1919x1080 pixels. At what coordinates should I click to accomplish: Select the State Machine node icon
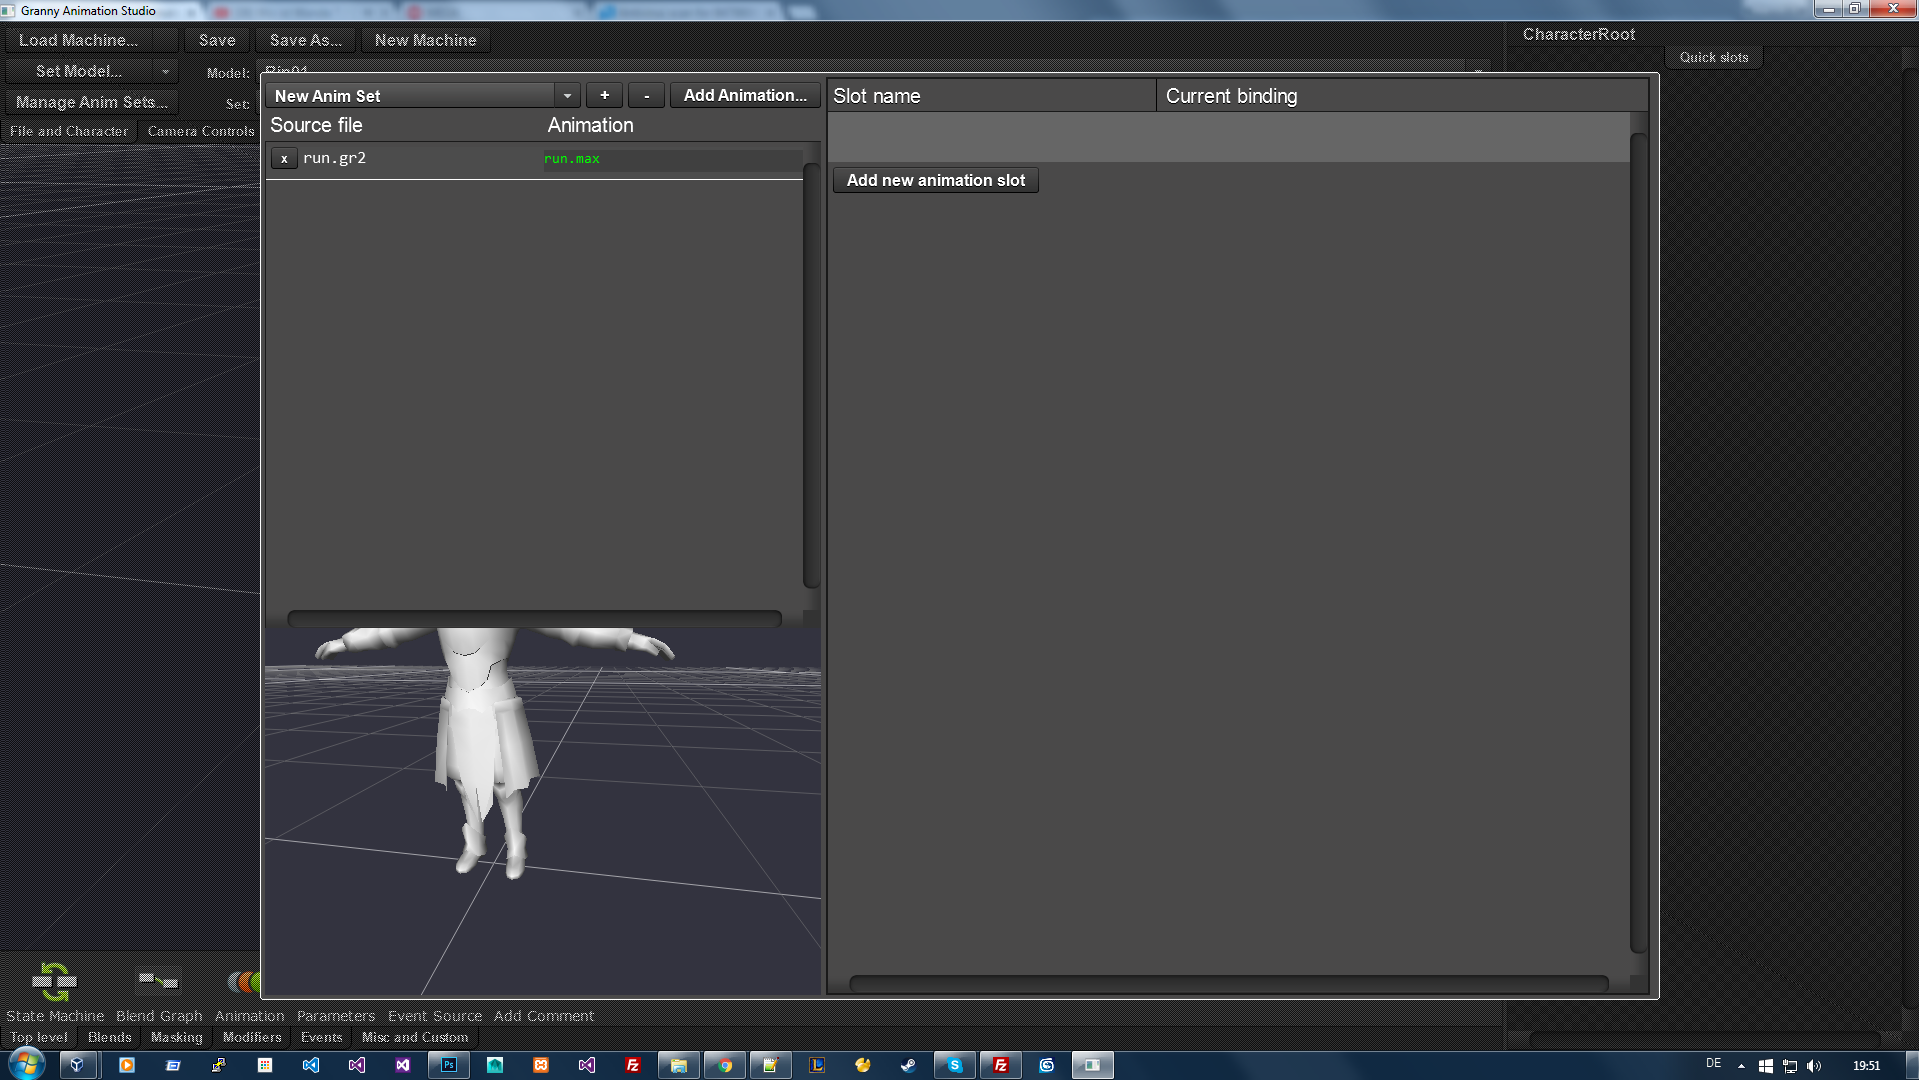pos(55,981)
